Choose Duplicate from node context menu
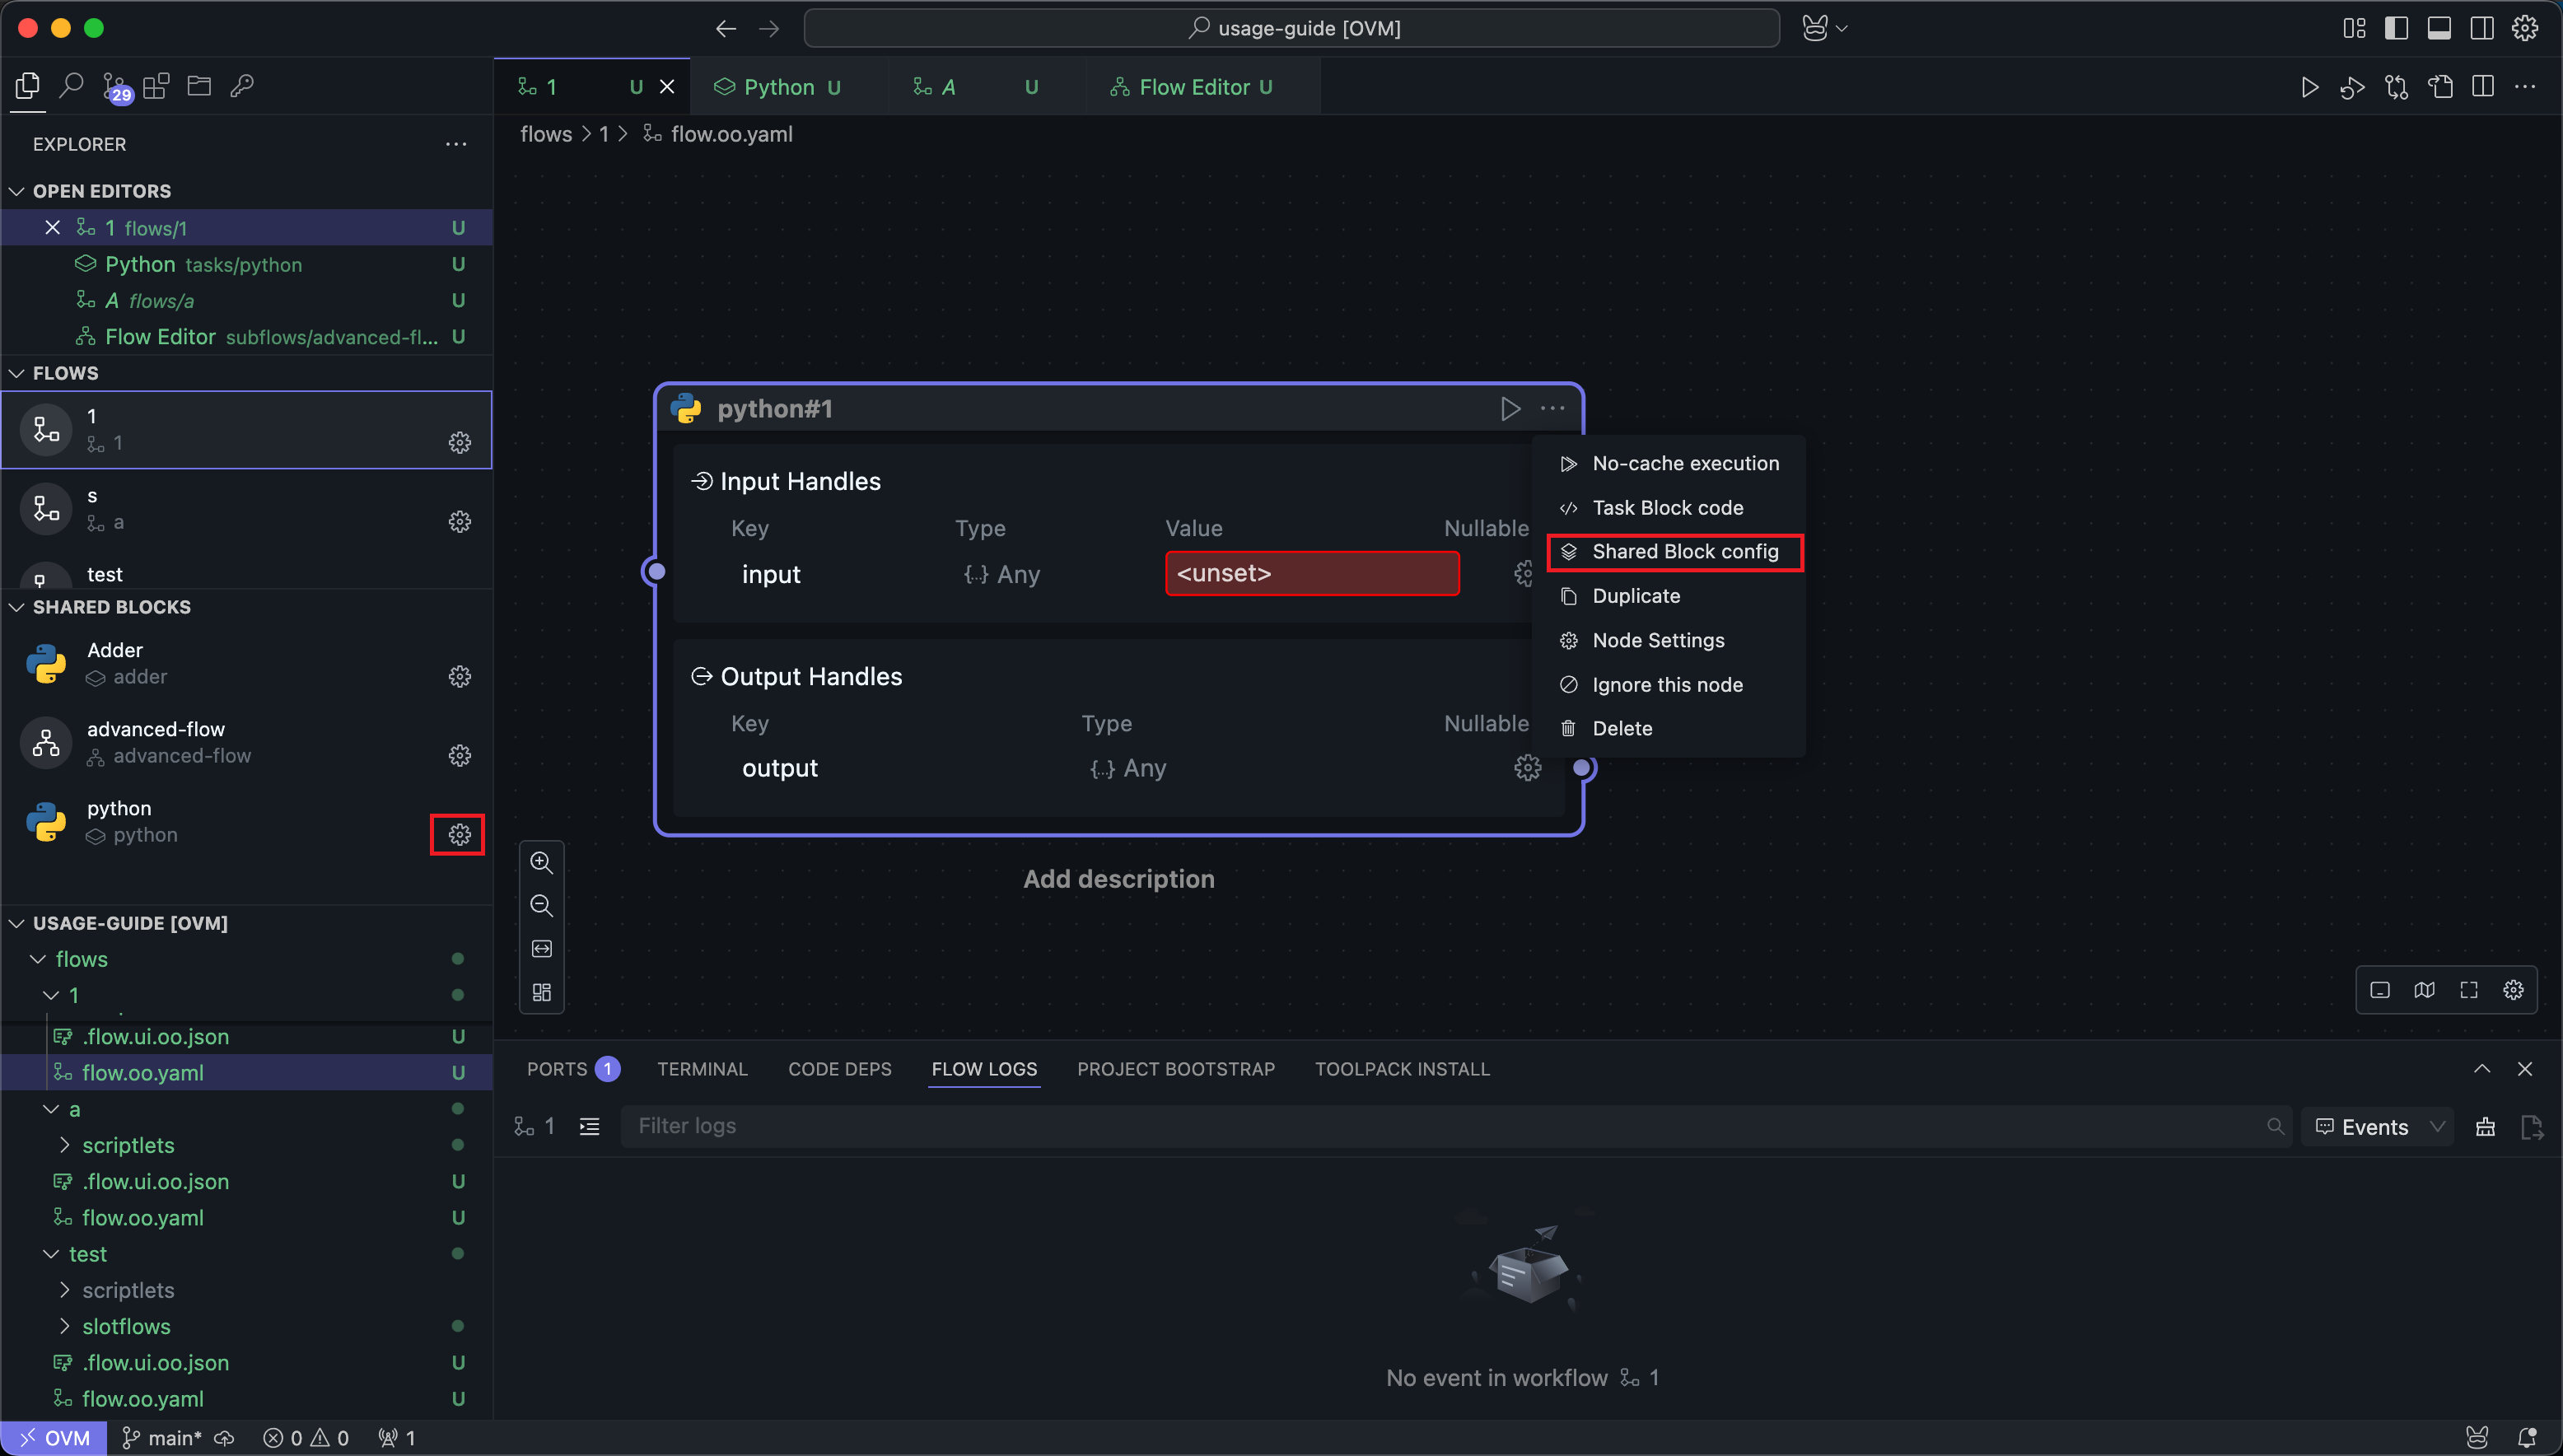Image resolution: width=2563 pixels, height=1456 pixels. 1636,596
